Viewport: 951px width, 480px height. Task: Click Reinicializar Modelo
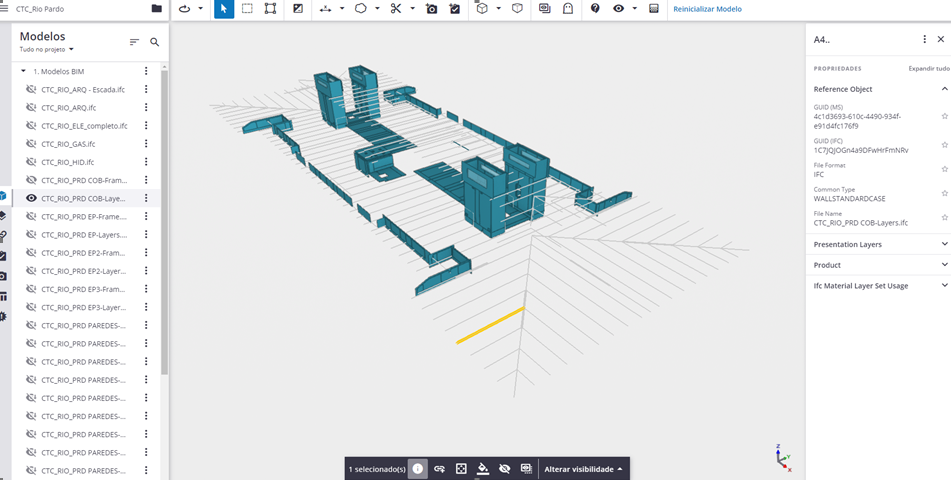707,9
